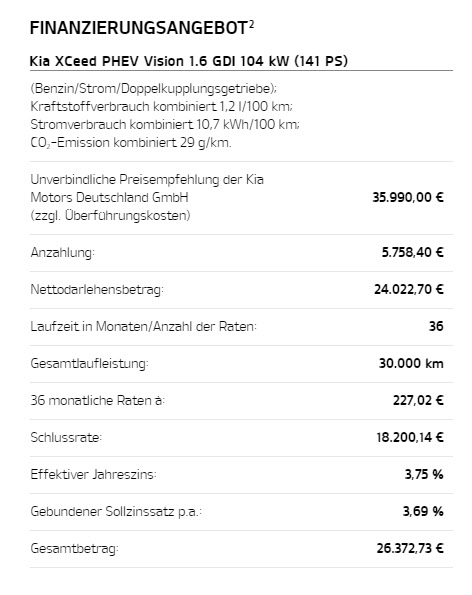
Task: Select the 30.000 km mileage value
Action: tap(411, 363)
